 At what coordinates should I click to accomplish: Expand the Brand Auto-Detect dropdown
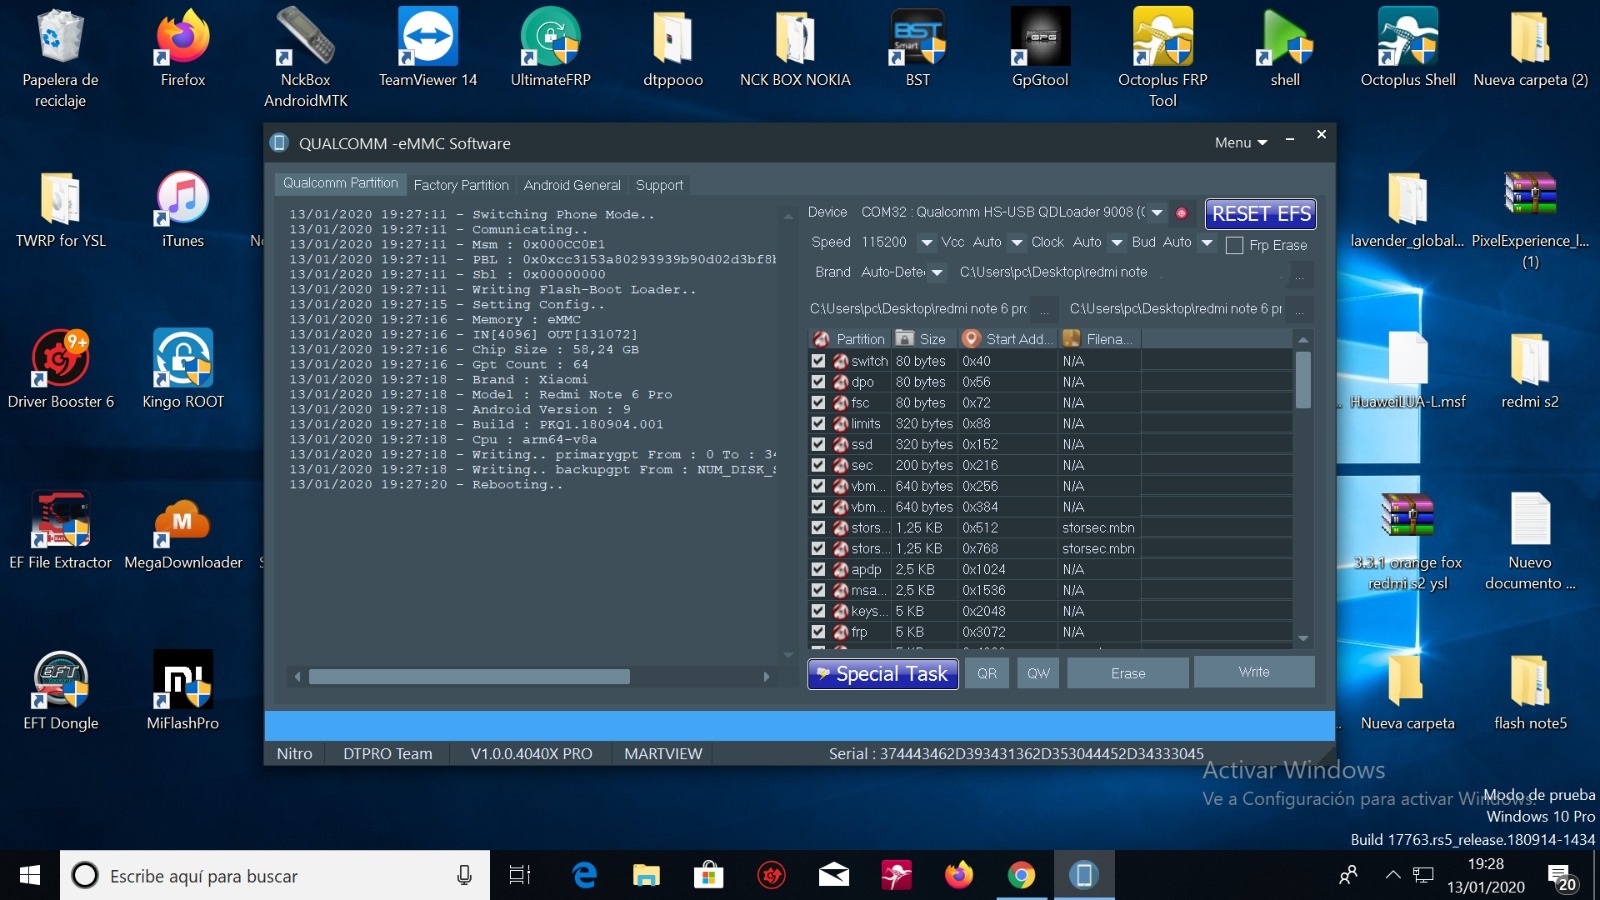coord(937,272)
